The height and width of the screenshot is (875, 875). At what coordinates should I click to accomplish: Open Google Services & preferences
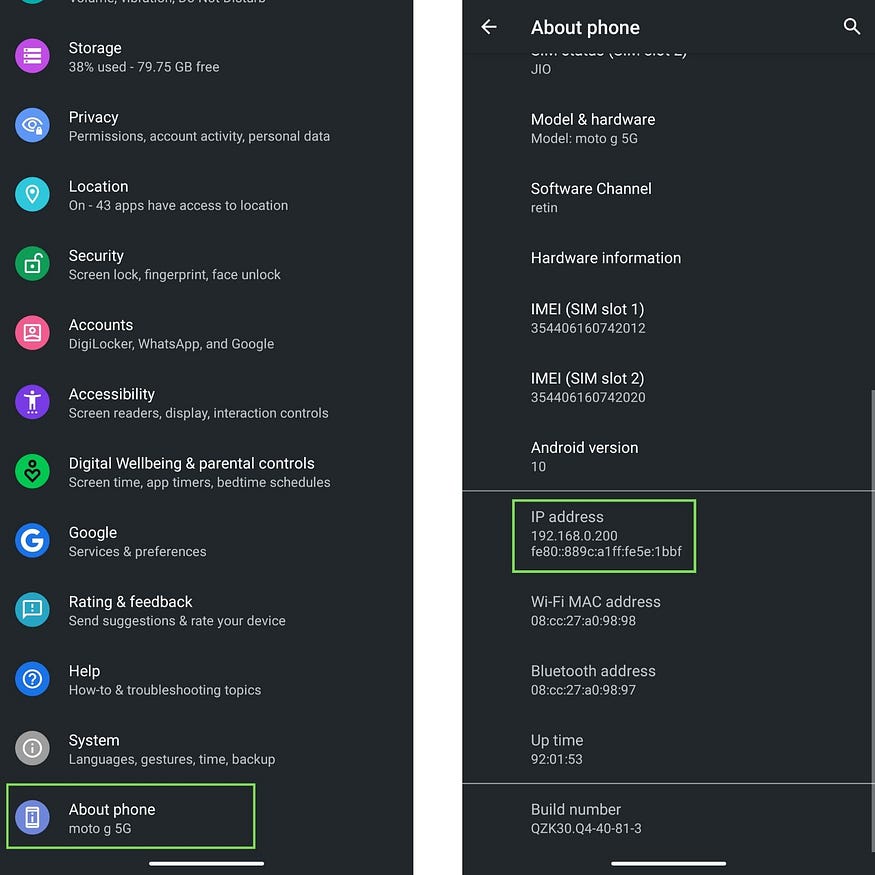point(206,541)
